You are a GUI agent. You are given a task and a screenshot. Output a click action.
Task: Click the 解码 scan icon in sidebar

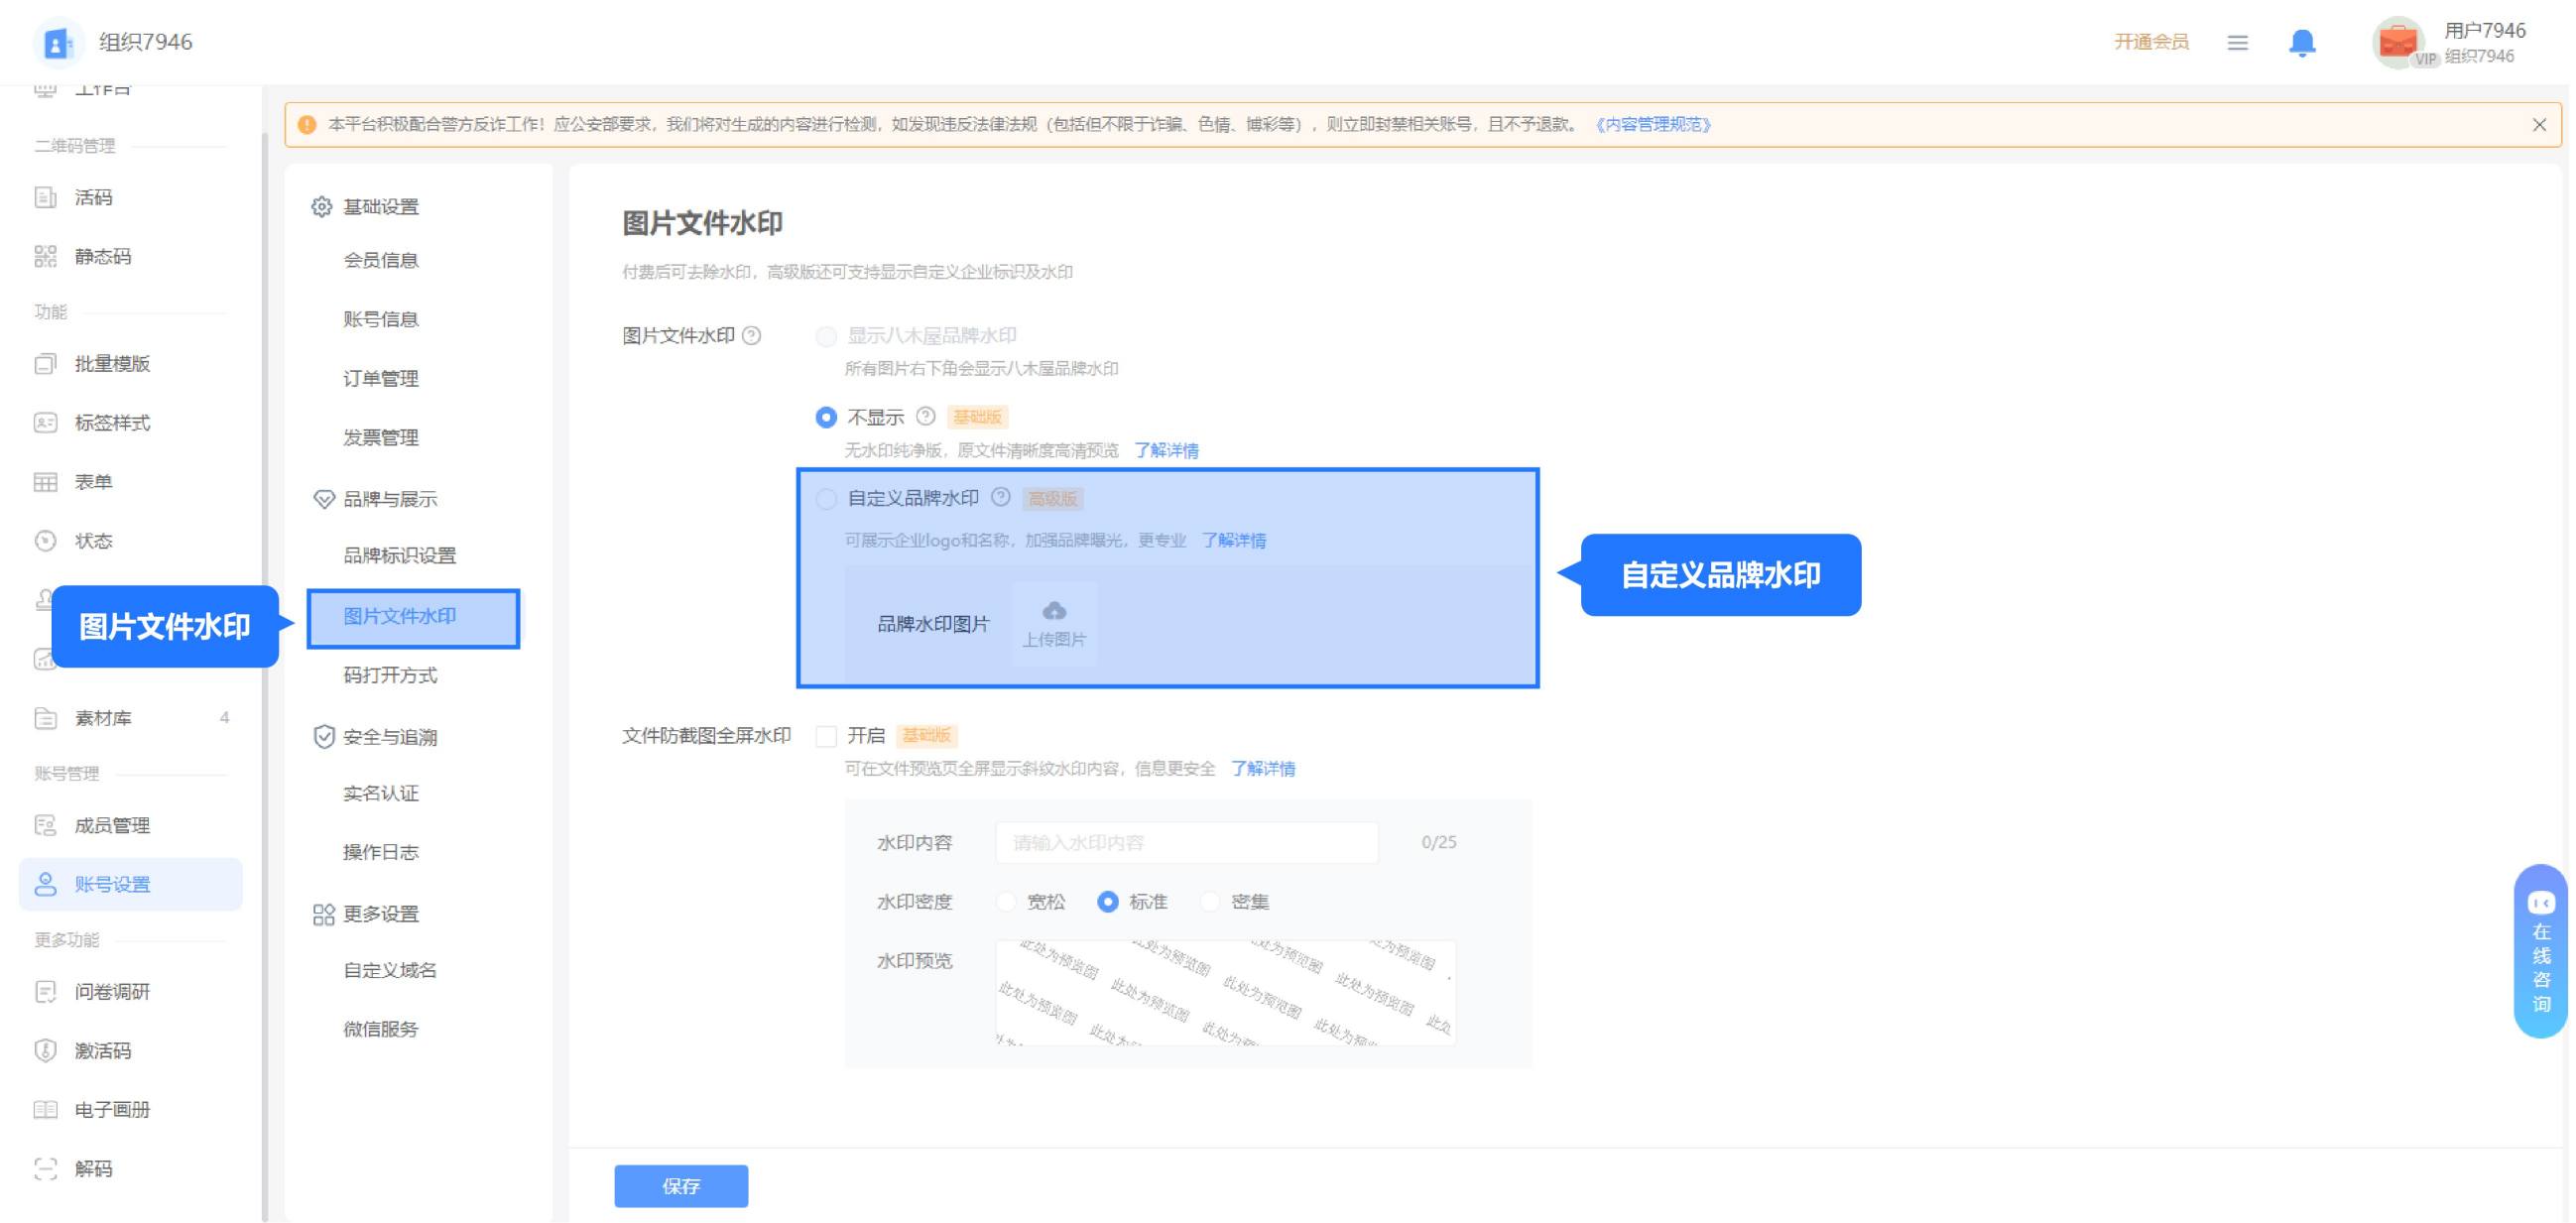46,1167
